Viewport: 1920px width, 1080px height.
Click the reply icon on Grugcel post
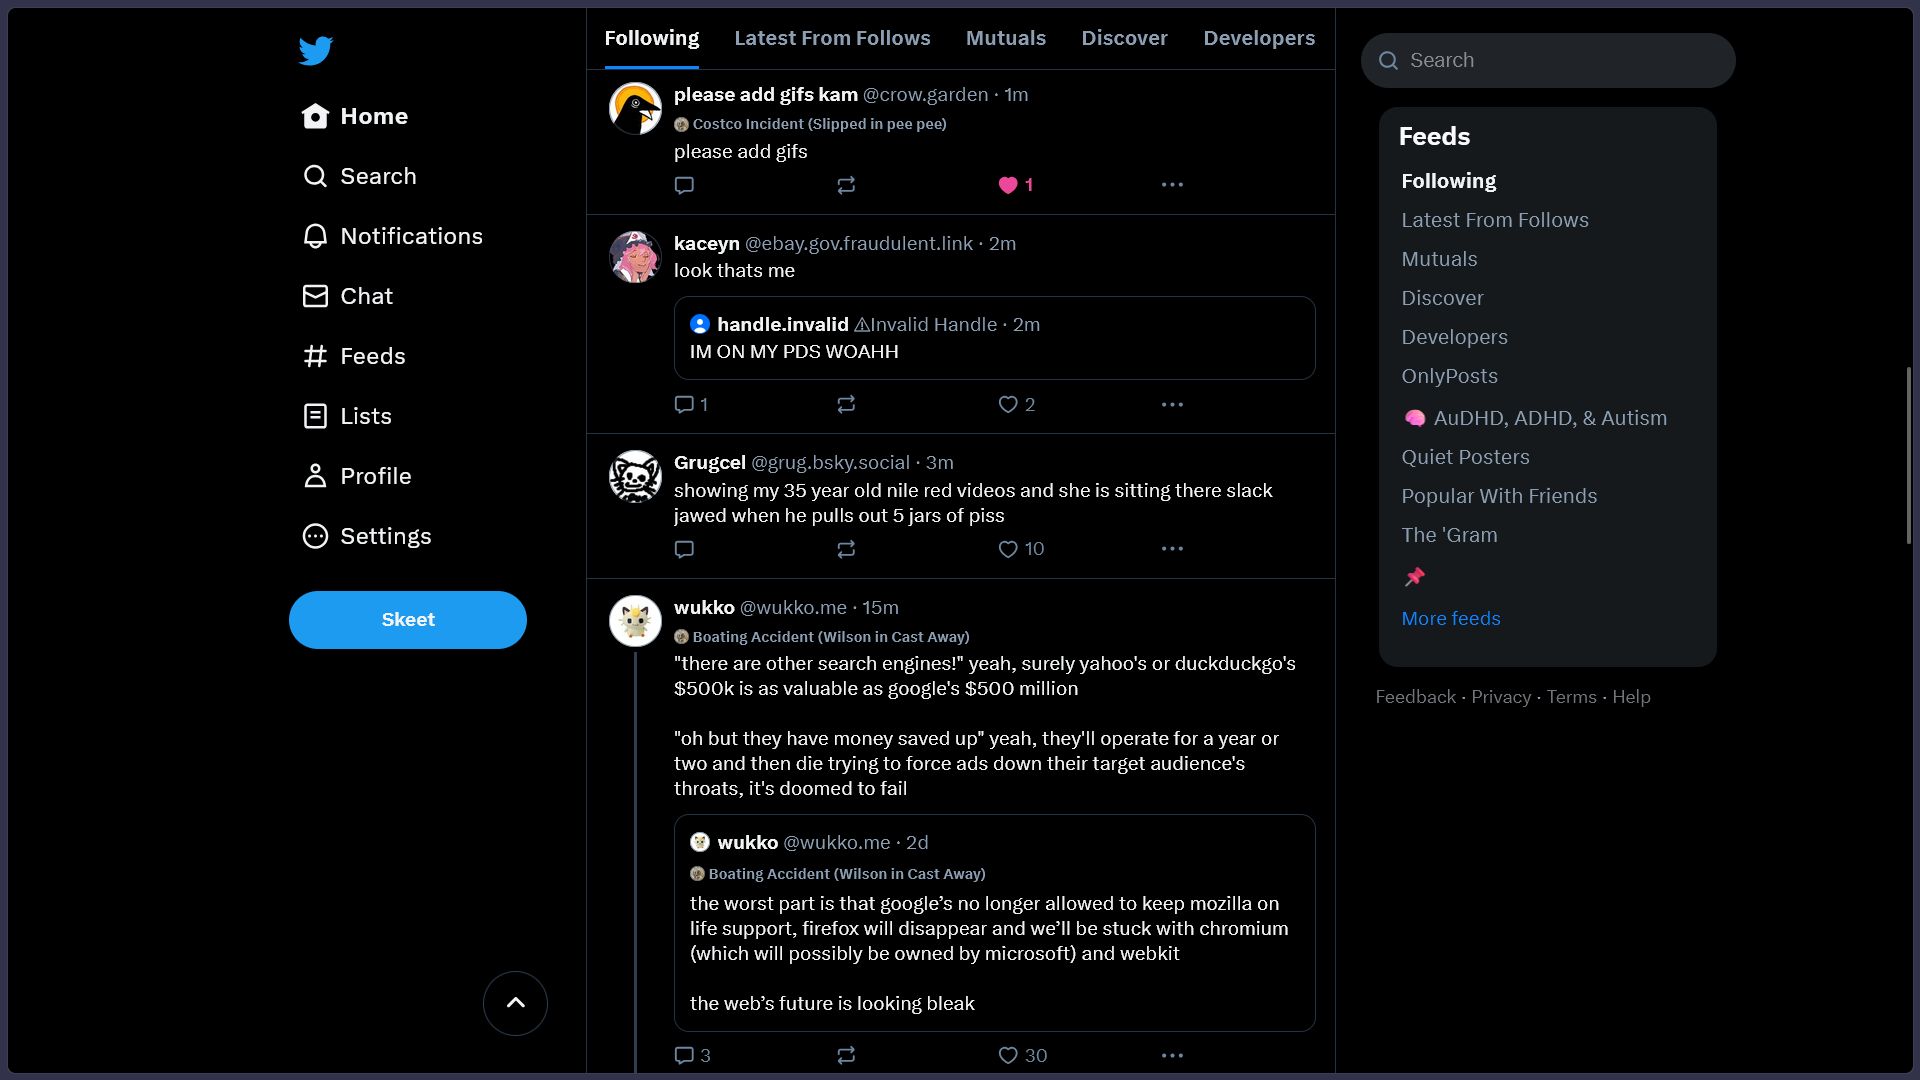click(684, 549)
